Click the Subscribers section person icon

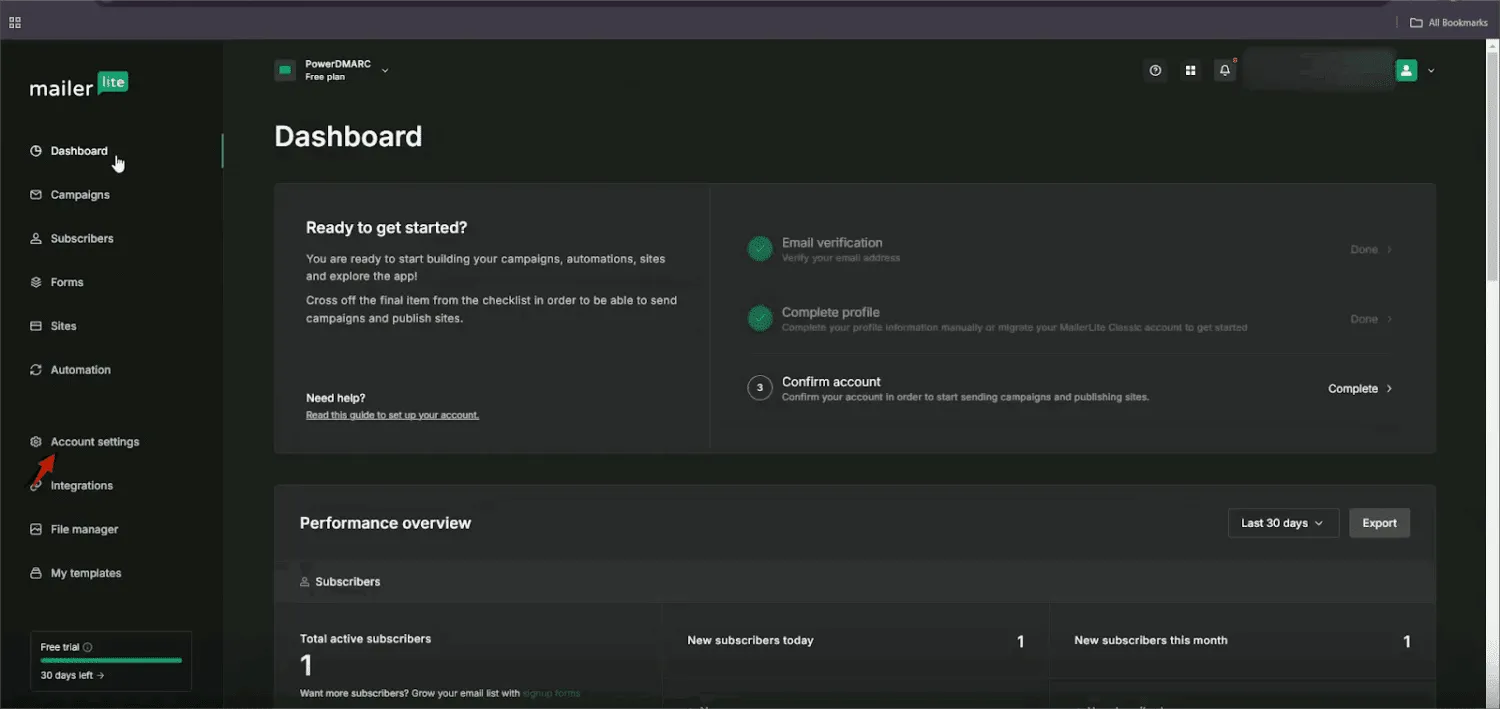(305, 582)
